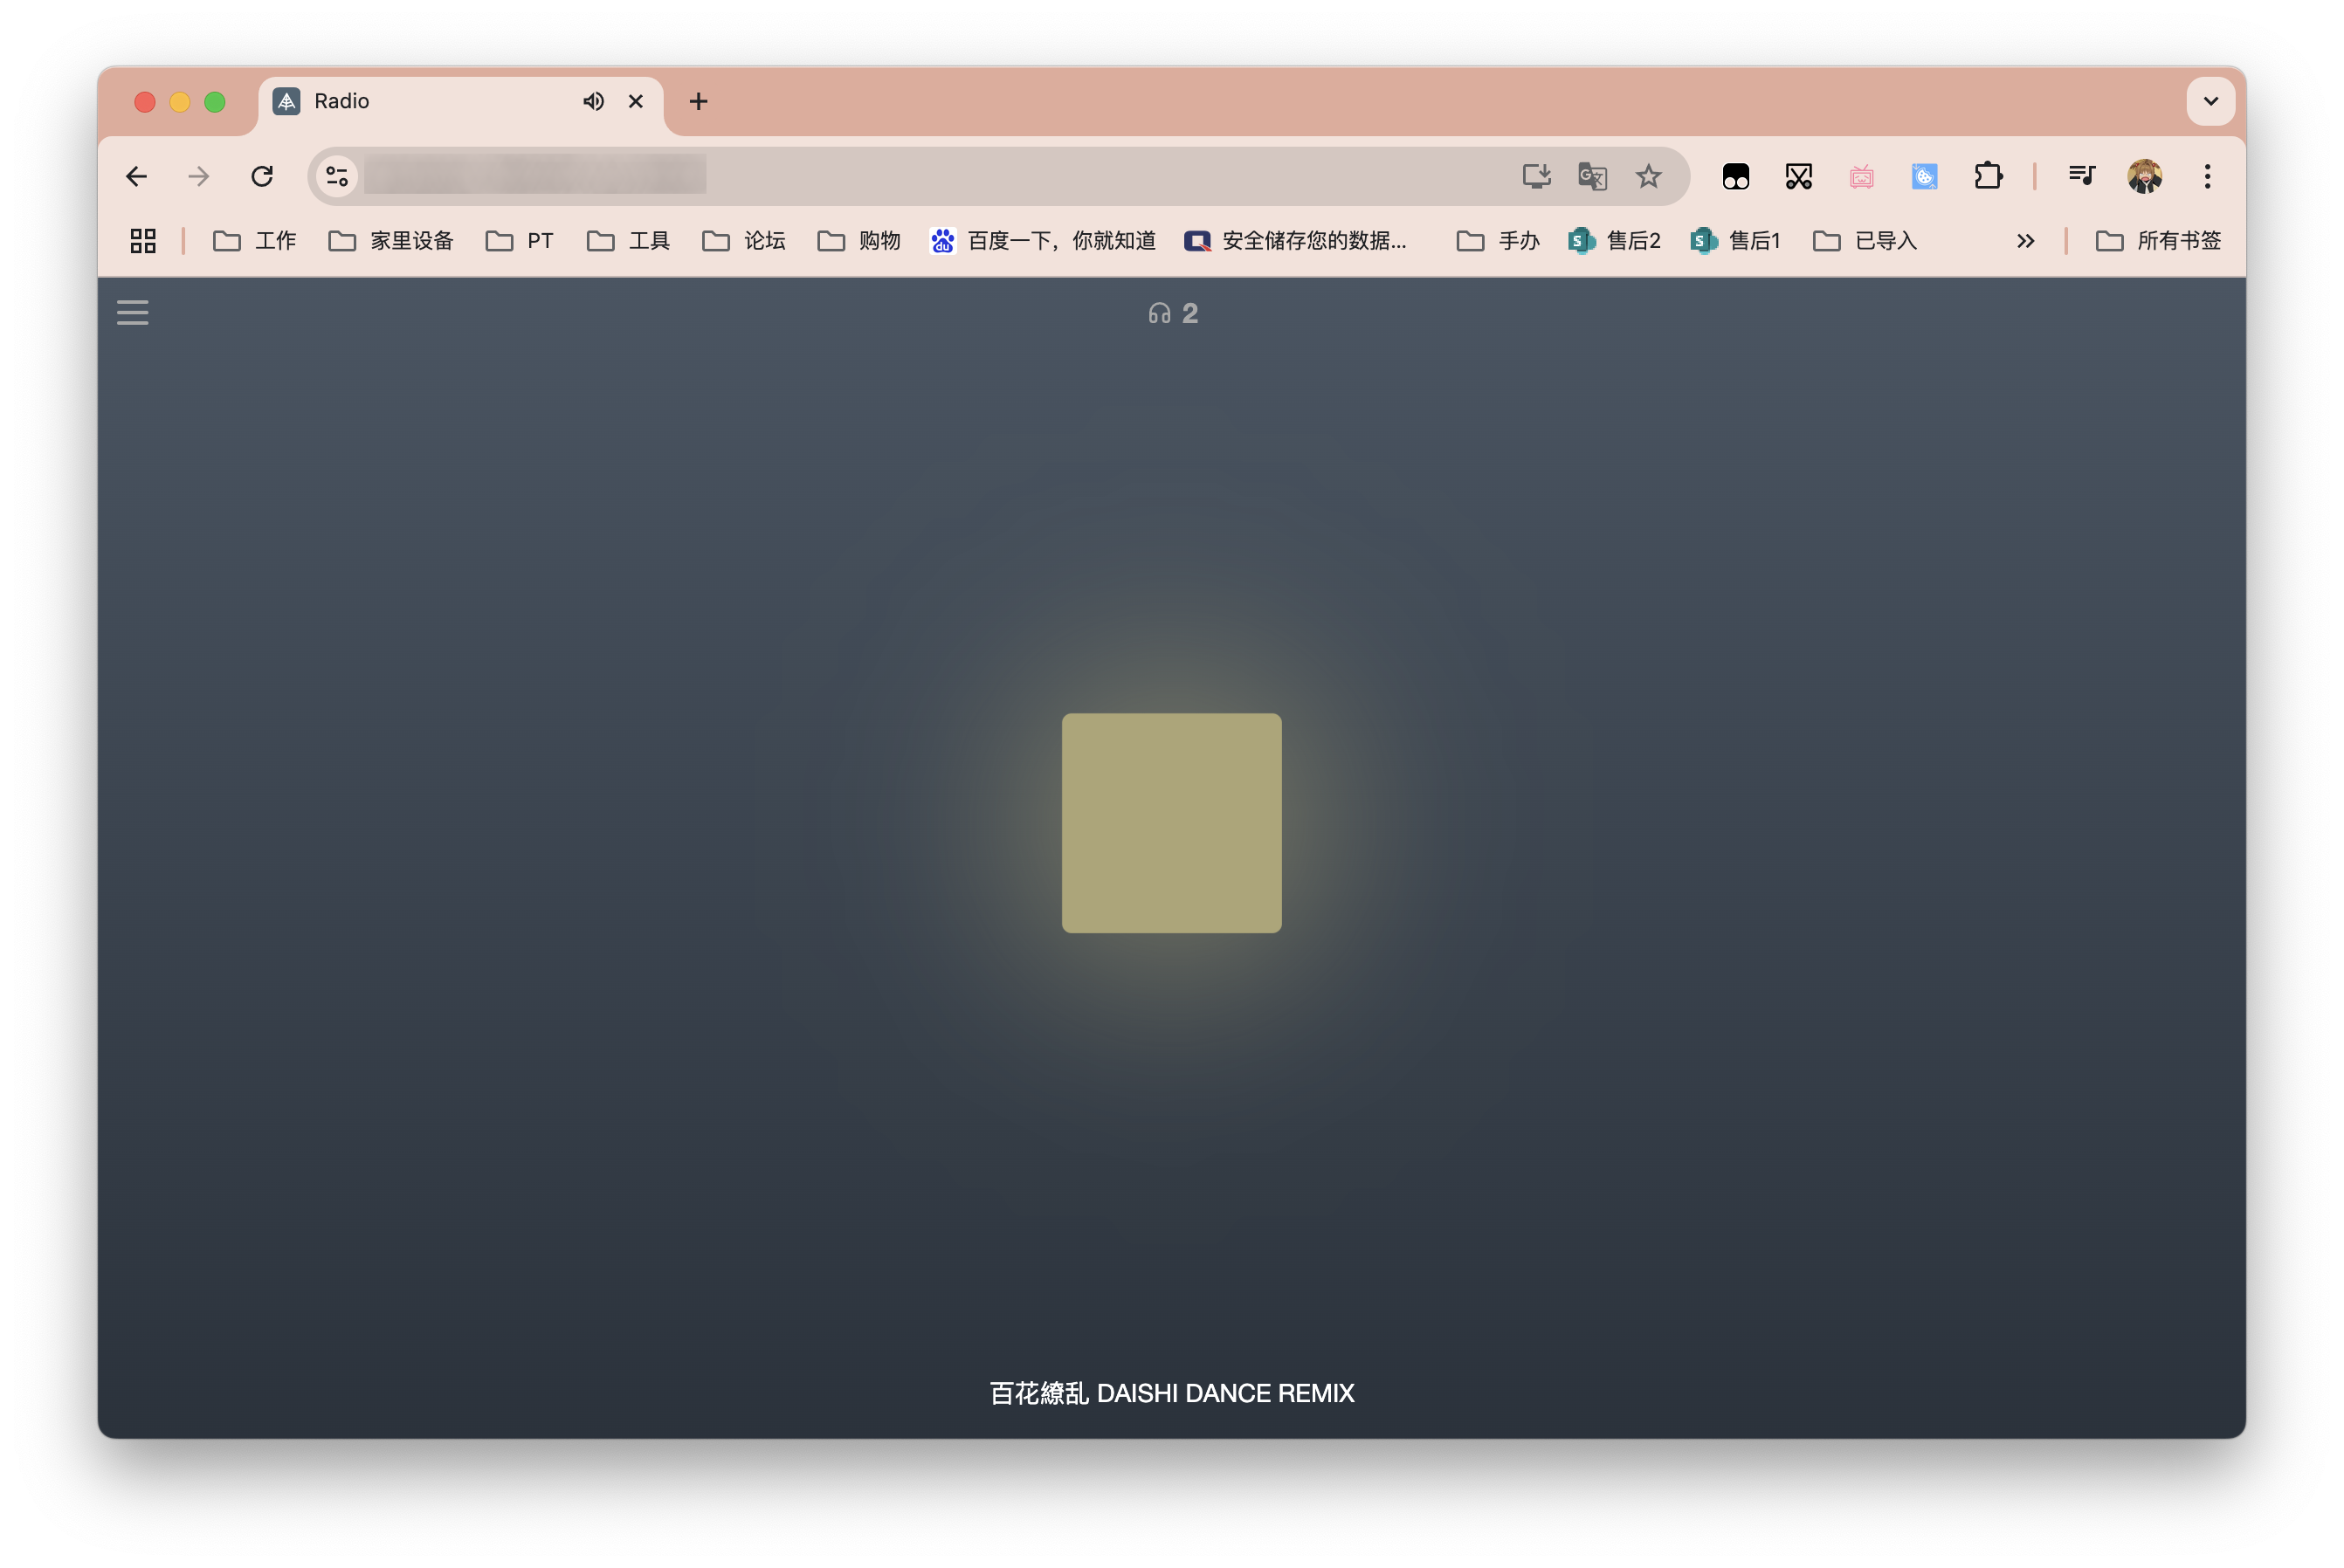Minimize the window with yellow button
This screenshot has width=2344, height=1568.
180,102
